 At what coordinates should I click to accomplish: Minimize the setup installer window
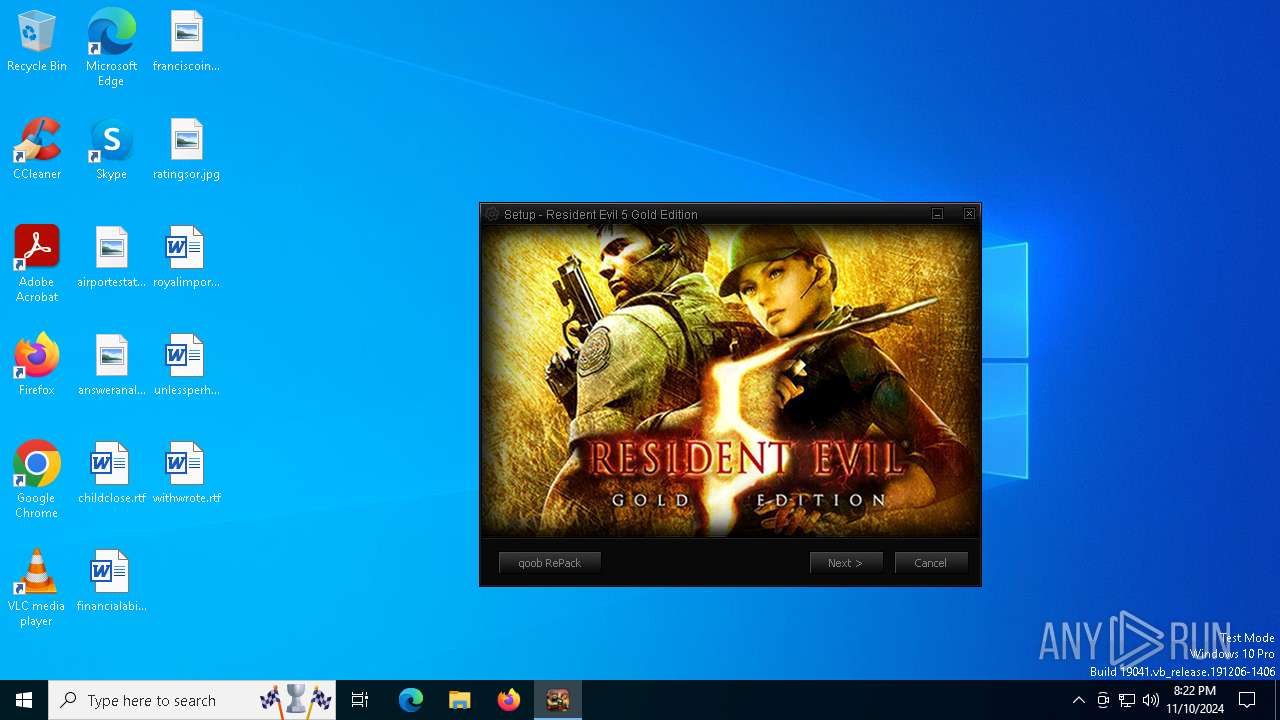(938, 214)
